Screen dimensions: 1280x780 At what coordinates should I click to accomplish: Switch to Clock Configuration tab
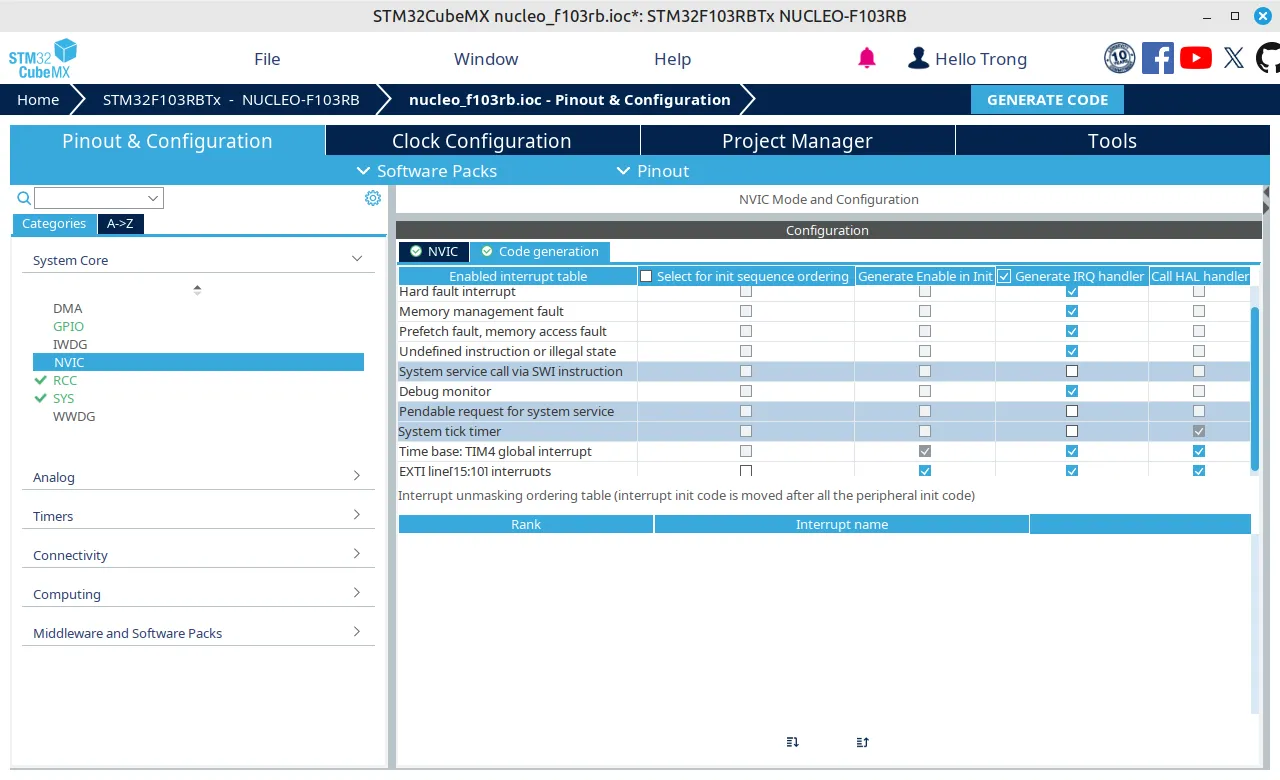(x=482, y=141)
